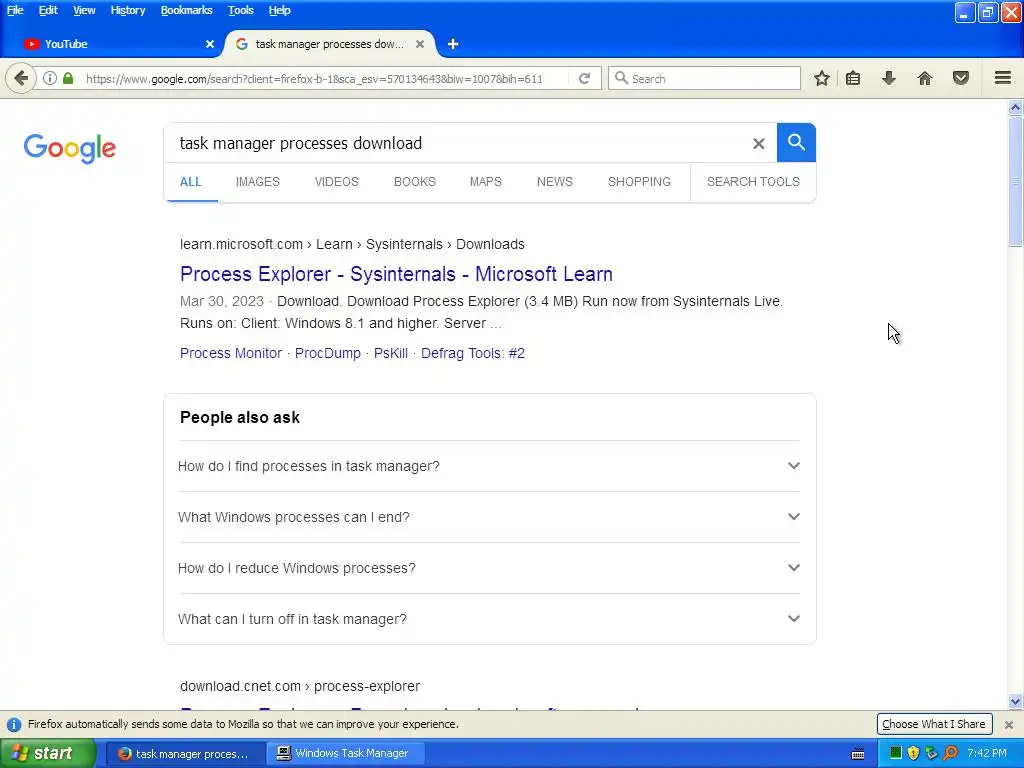Switch to MAPS results
1024x768 pixels.
click(x=485, y=182)
